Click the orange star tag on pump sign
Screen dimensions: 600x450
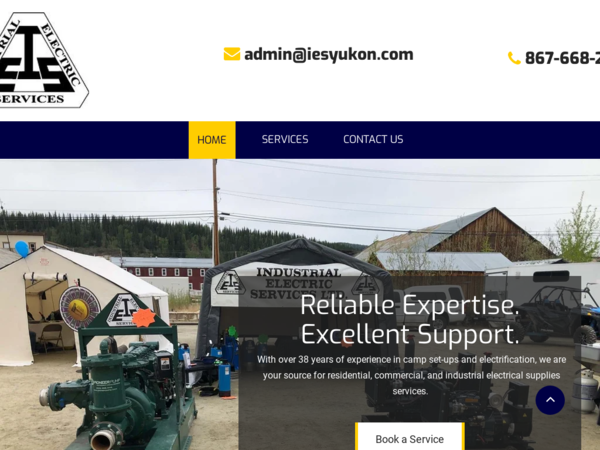(x=143, y=317)
